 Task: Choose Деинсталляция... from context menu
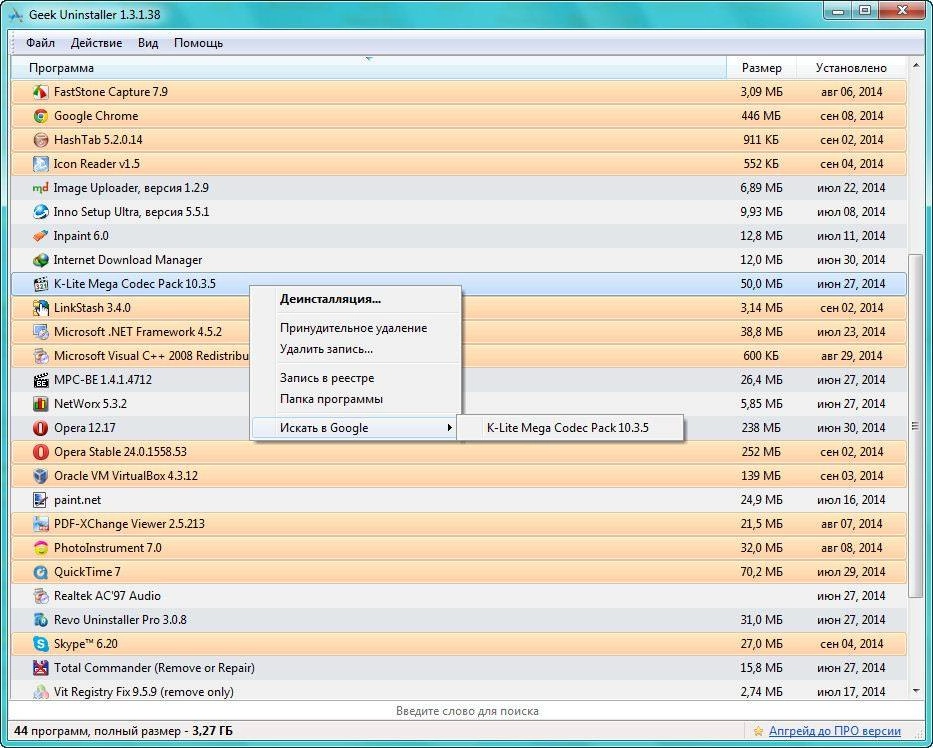pyautogui.click(x=356, y=299)
